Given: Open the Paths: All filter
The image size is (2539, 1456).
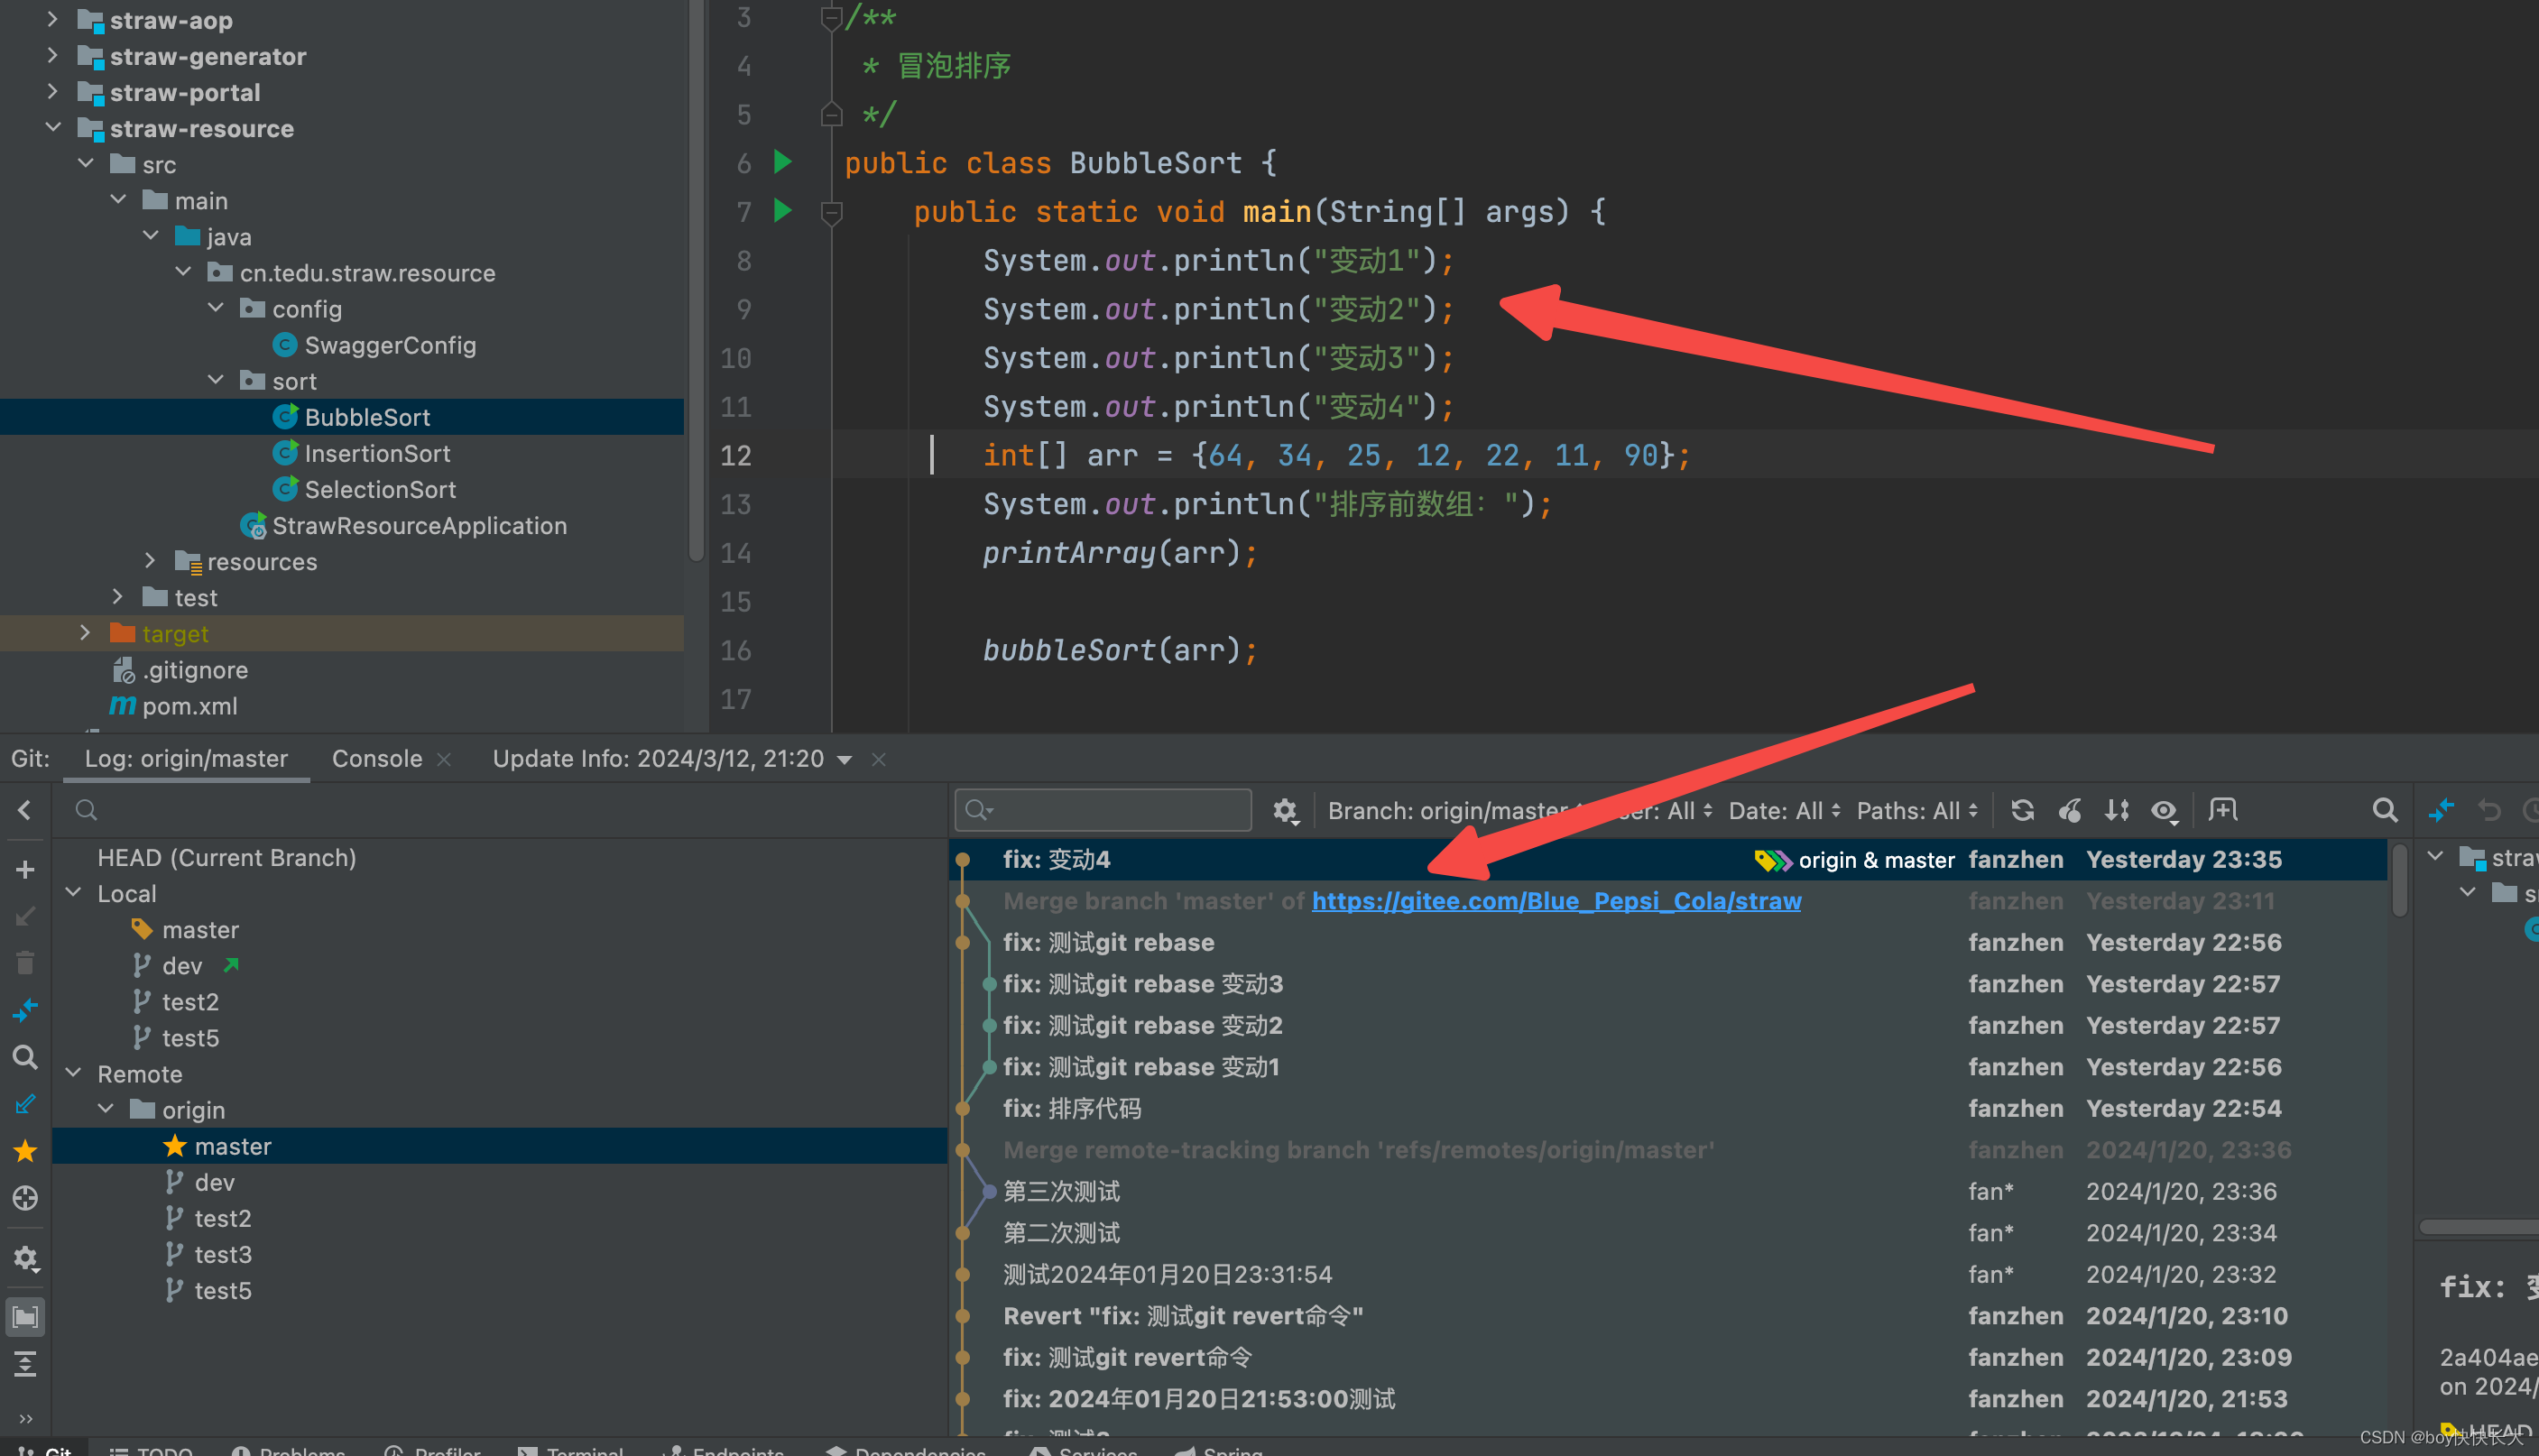Looking at the screenshot, I should pos(1917,810).
